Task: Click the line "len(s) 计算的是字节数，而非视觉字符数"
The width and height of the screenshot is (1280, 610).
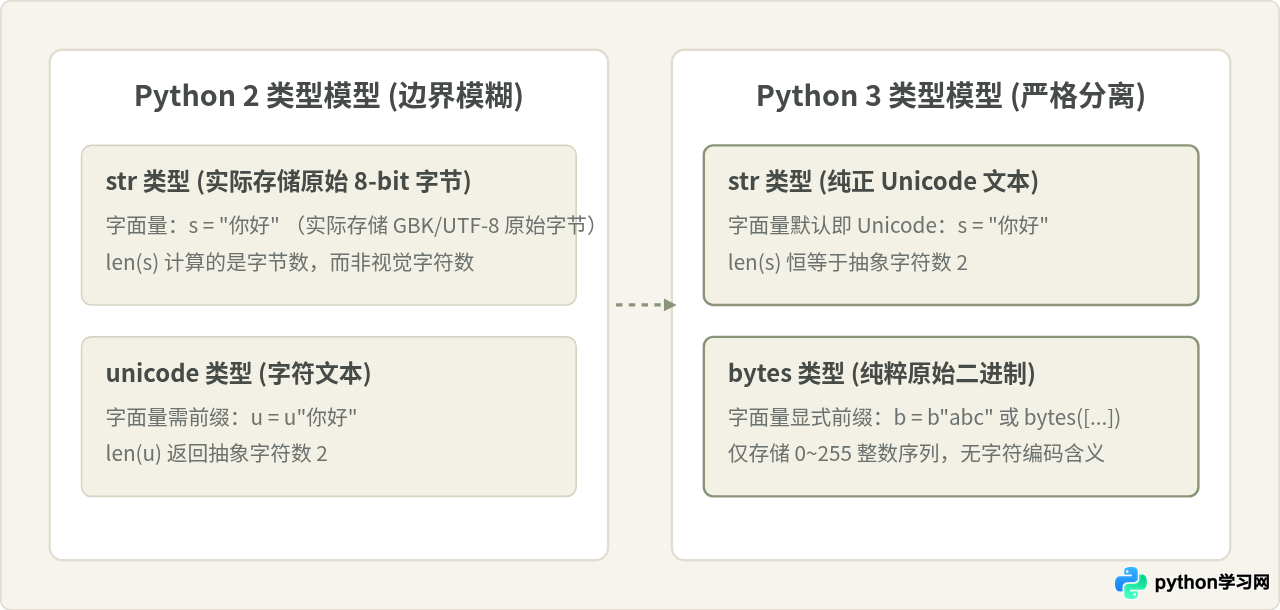Action: pyautogui.click(x=290, y=263)
